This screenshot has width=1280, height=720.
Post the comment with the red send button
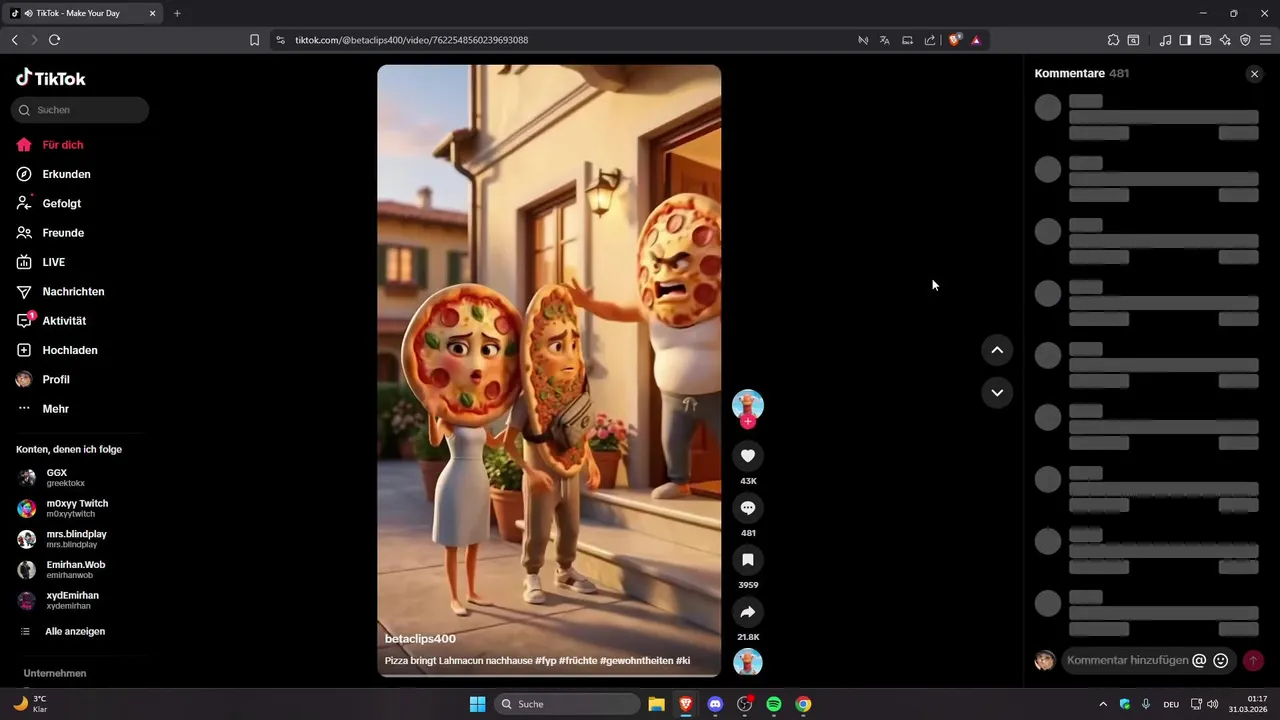(x=1253, y=661)
